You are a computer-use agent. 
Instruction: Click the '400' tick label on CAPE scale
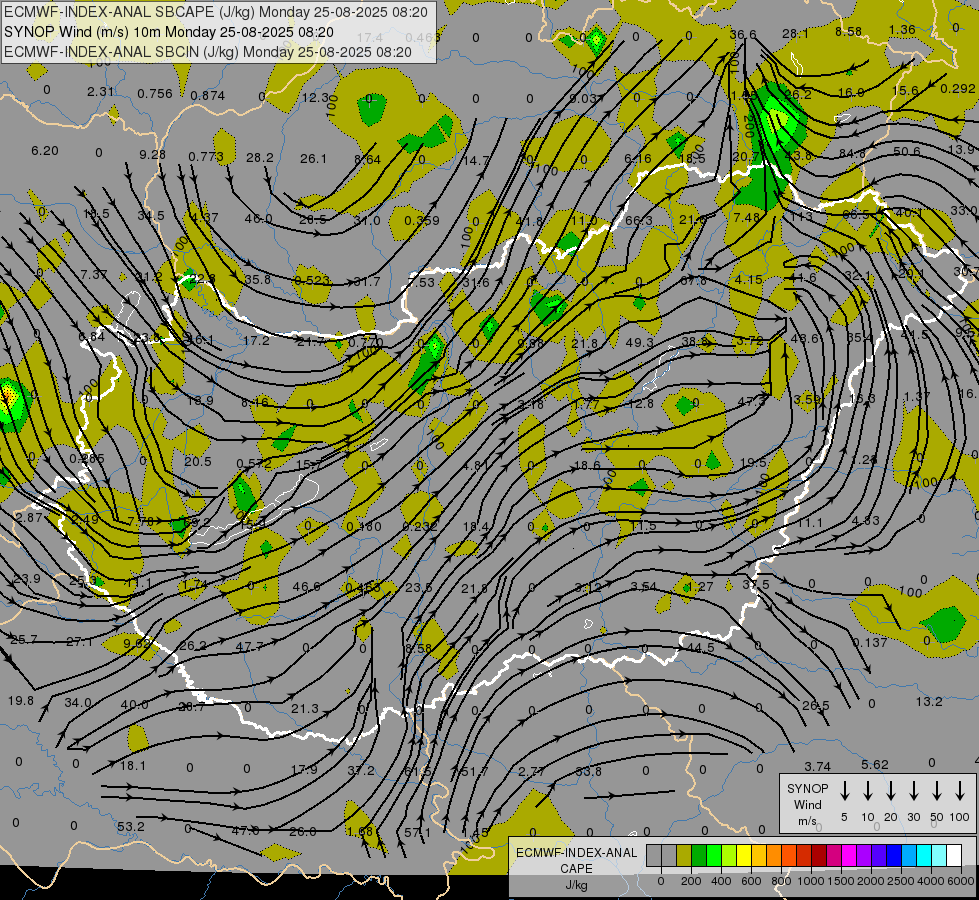coord(721,881)
